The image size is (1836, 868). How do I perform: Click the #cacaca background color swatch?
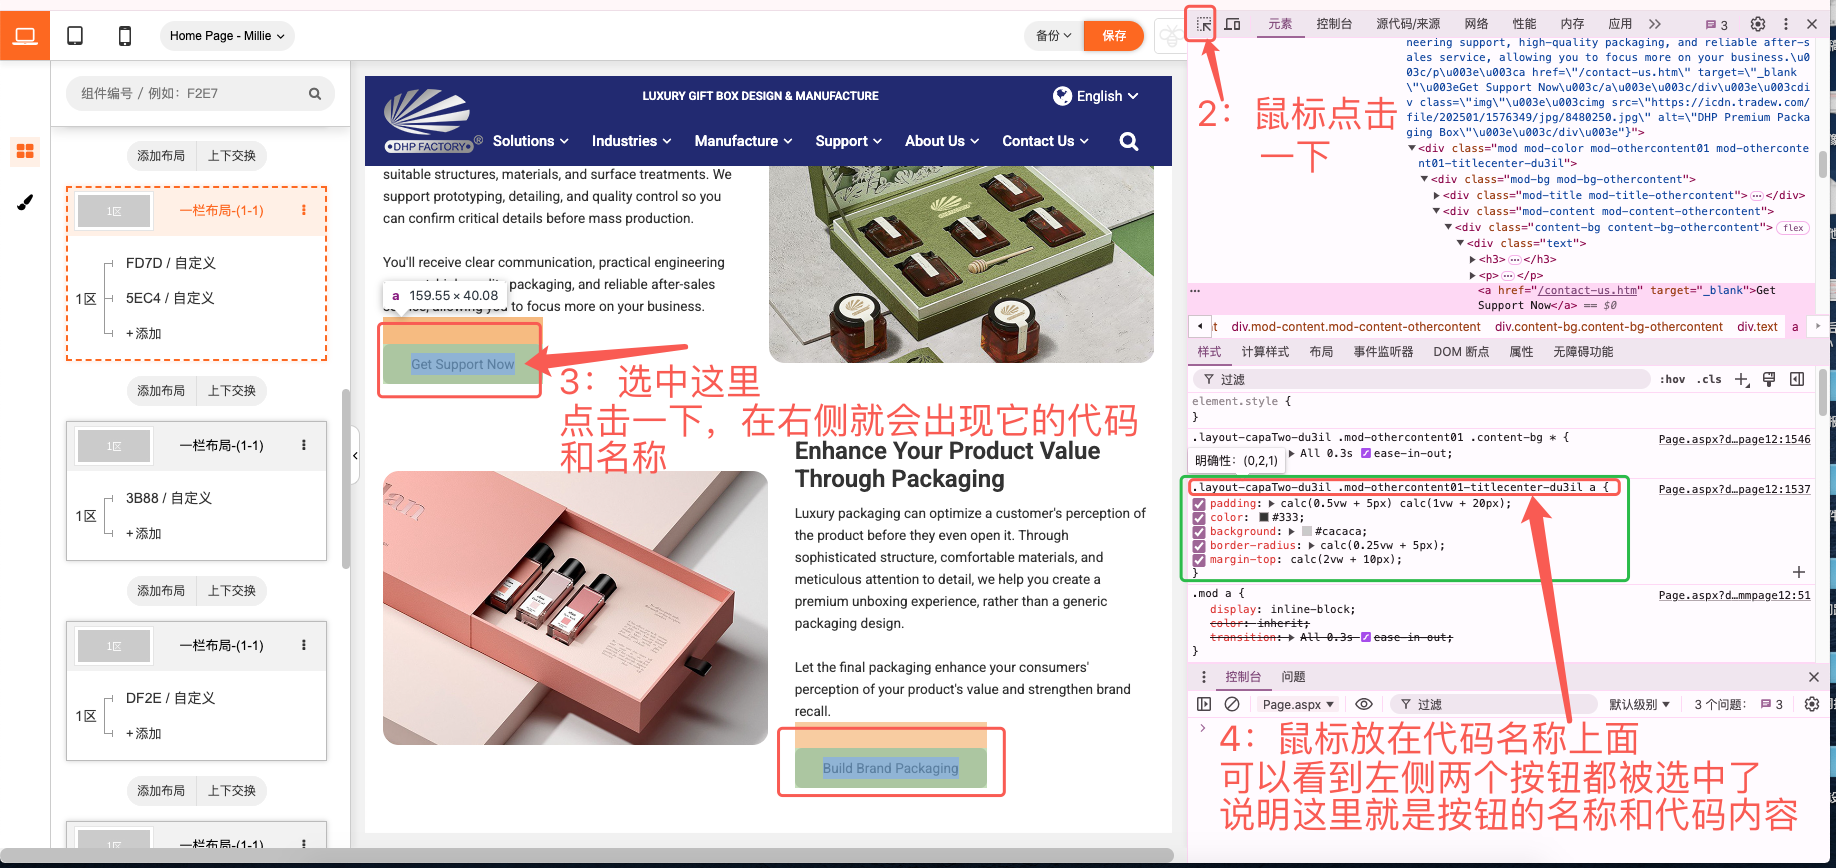tap(1306, 532)
